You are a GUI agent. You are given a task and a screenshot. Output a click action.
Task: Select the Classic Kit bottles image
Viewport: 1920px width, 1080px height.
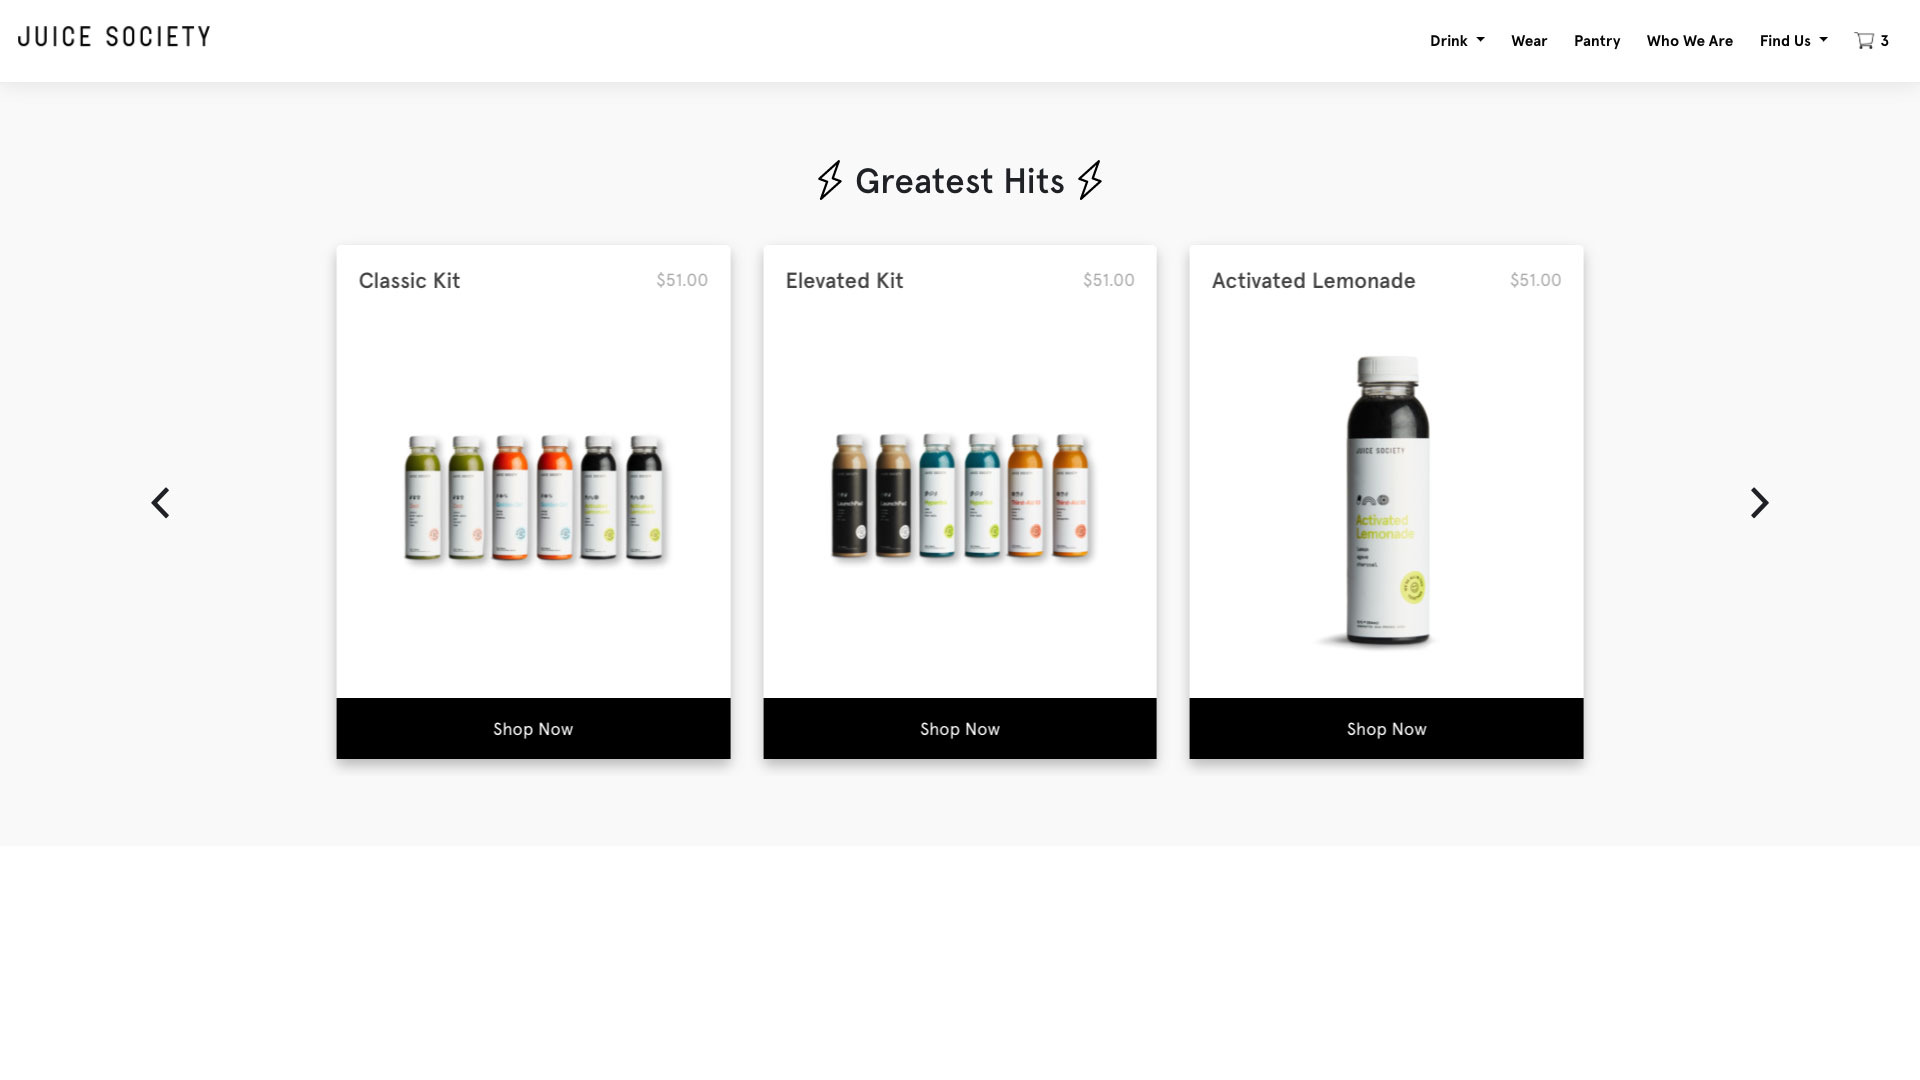coord(534,497)
